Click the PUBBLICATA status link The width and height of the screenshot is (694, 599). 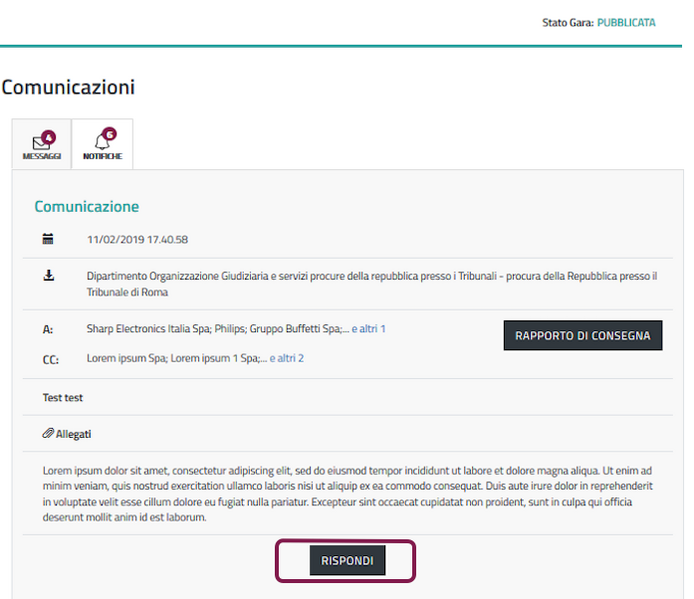[x=626, y=22]
